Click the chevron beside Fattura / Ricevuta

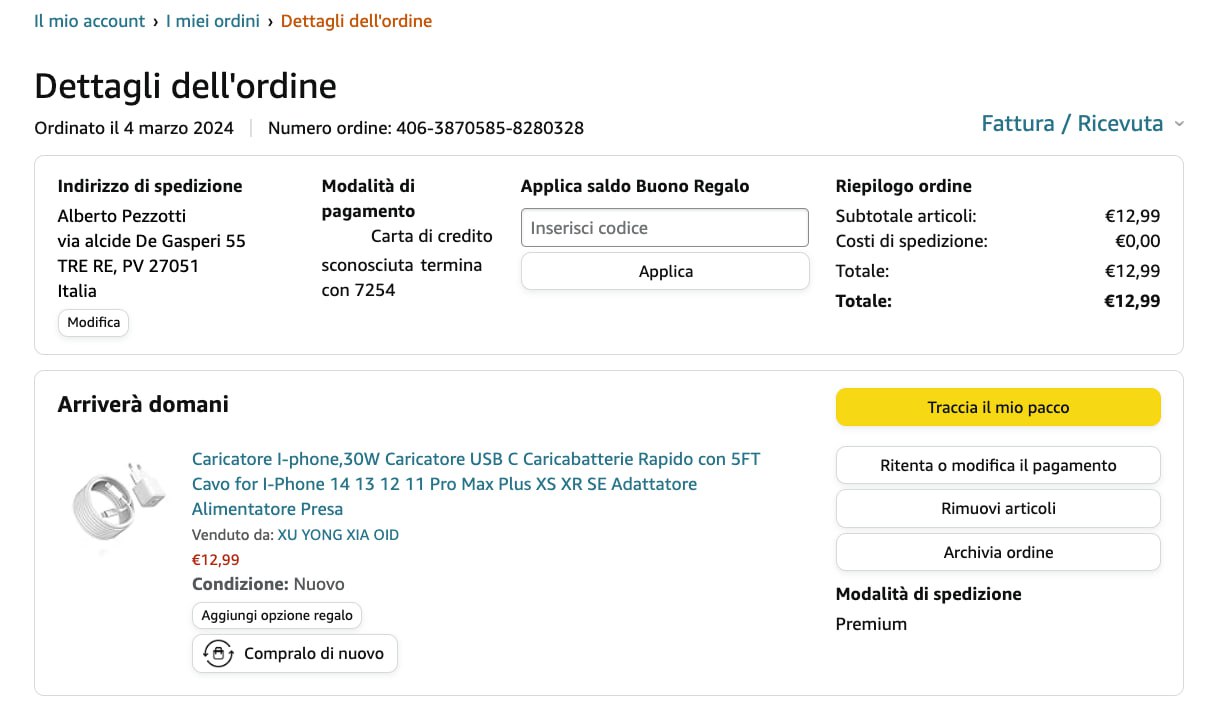pyautogui.click(x=1179, y=124)
